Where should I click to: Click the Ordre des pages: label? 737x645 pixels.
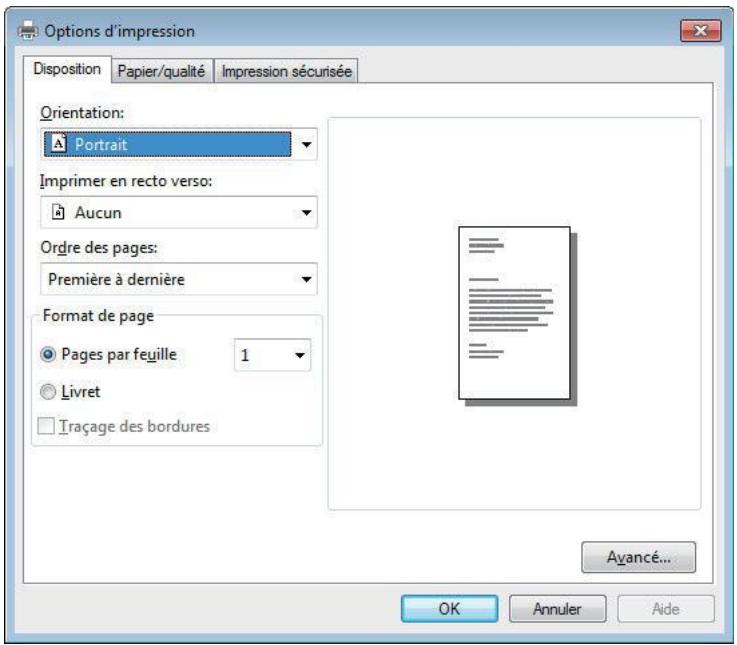click(x=99, y=248)
